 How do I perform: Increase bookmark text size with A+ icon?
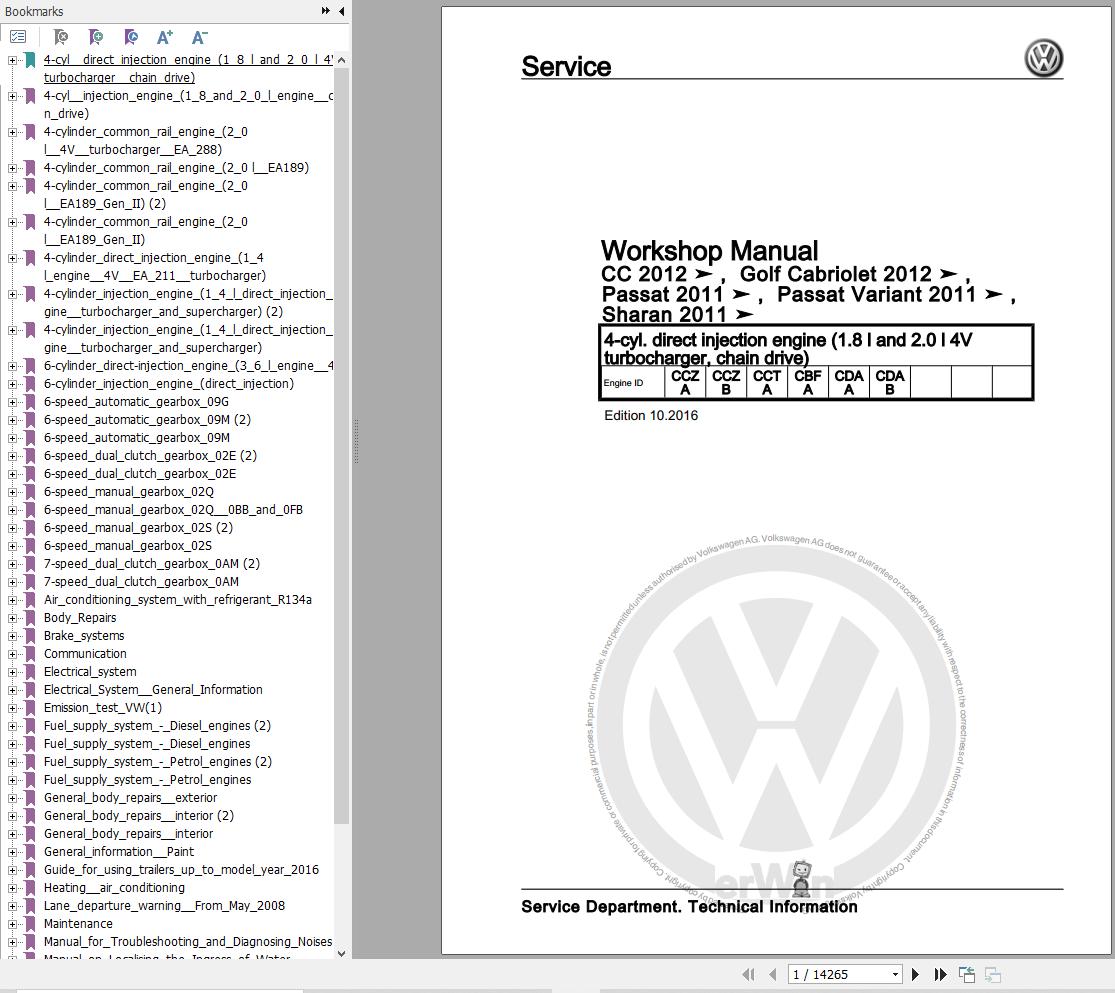pyautogui.click(x=164, y=37)
